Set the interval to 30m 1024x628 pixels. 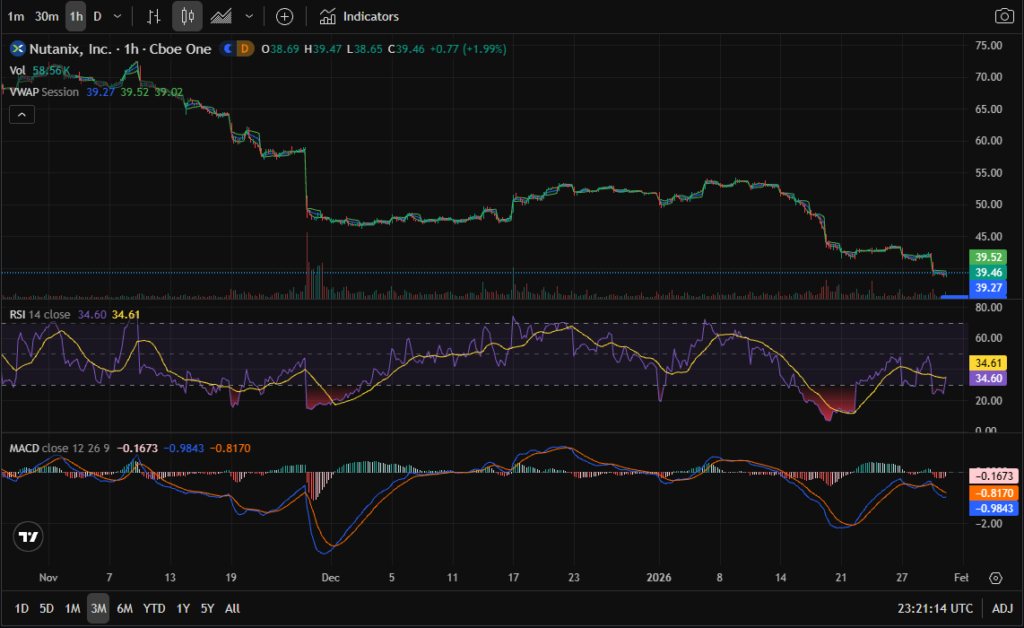tap(46, 16)
